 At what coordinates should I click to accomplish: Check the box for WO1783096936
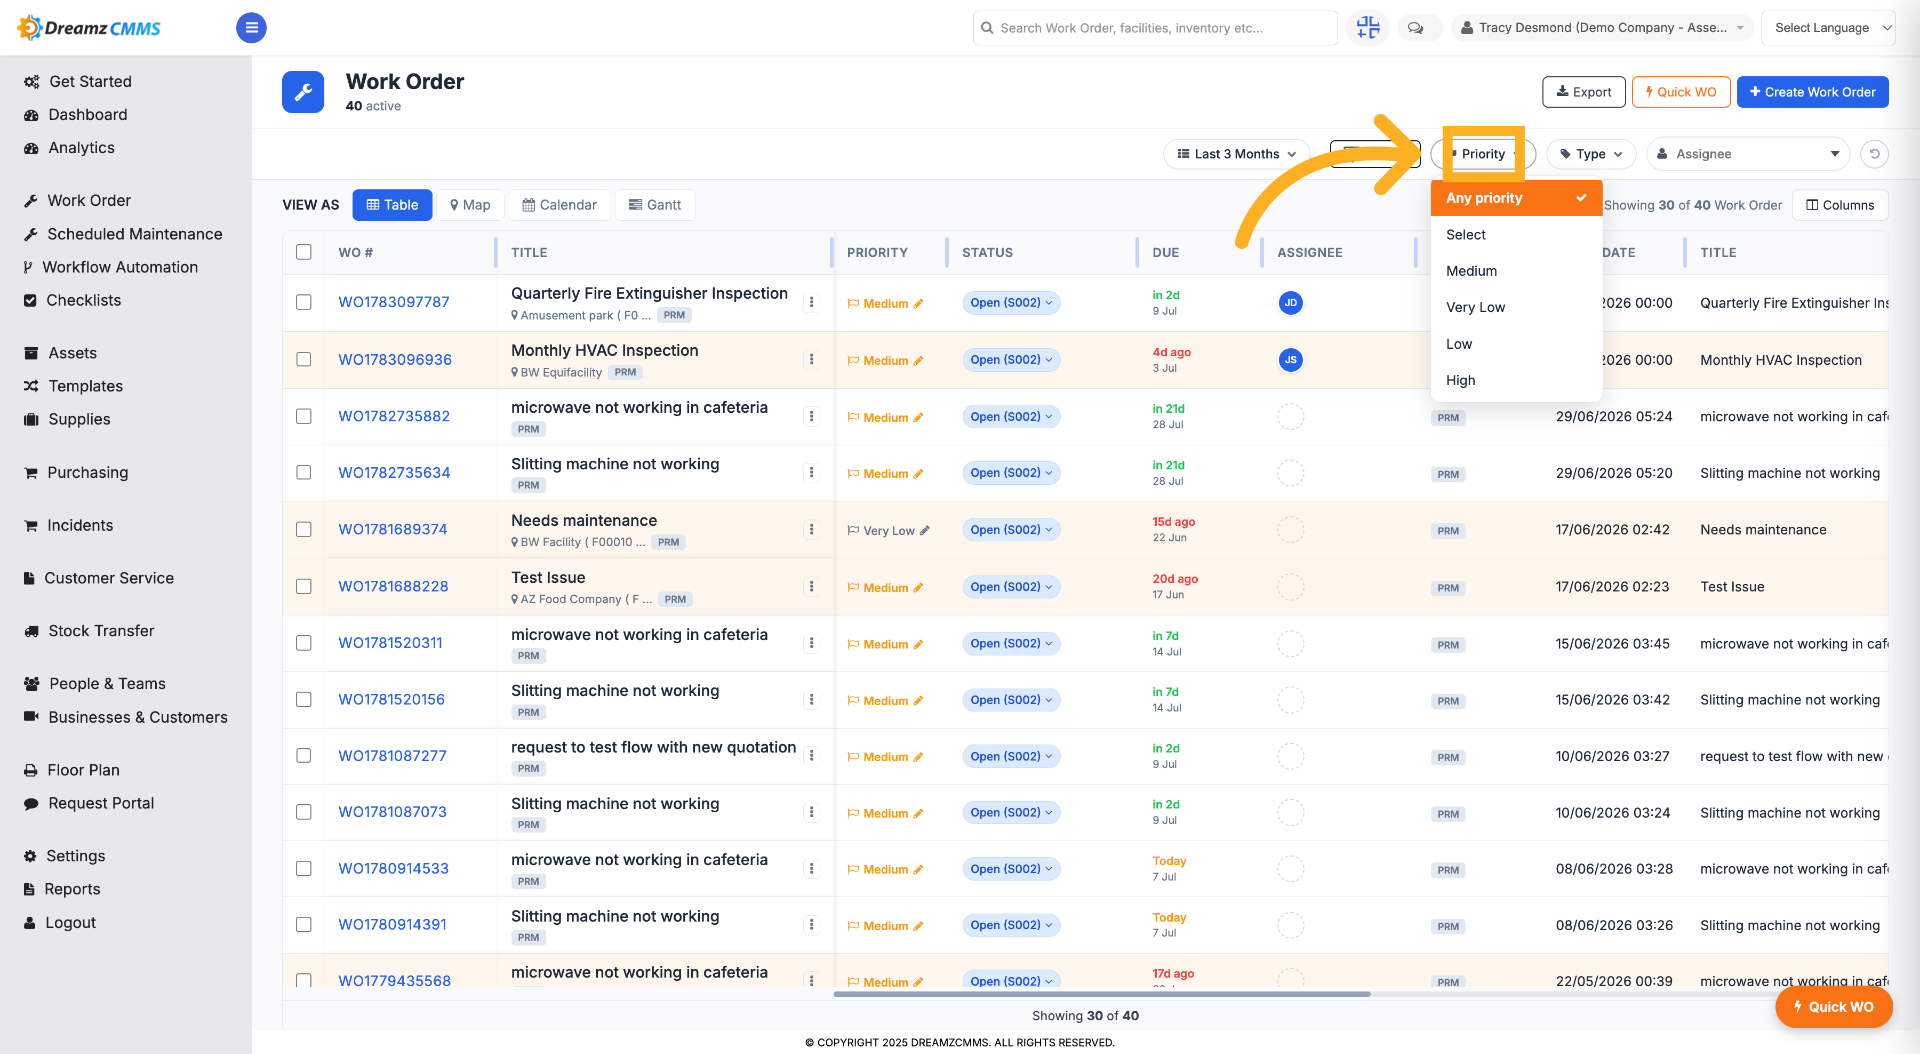(304, 359)
